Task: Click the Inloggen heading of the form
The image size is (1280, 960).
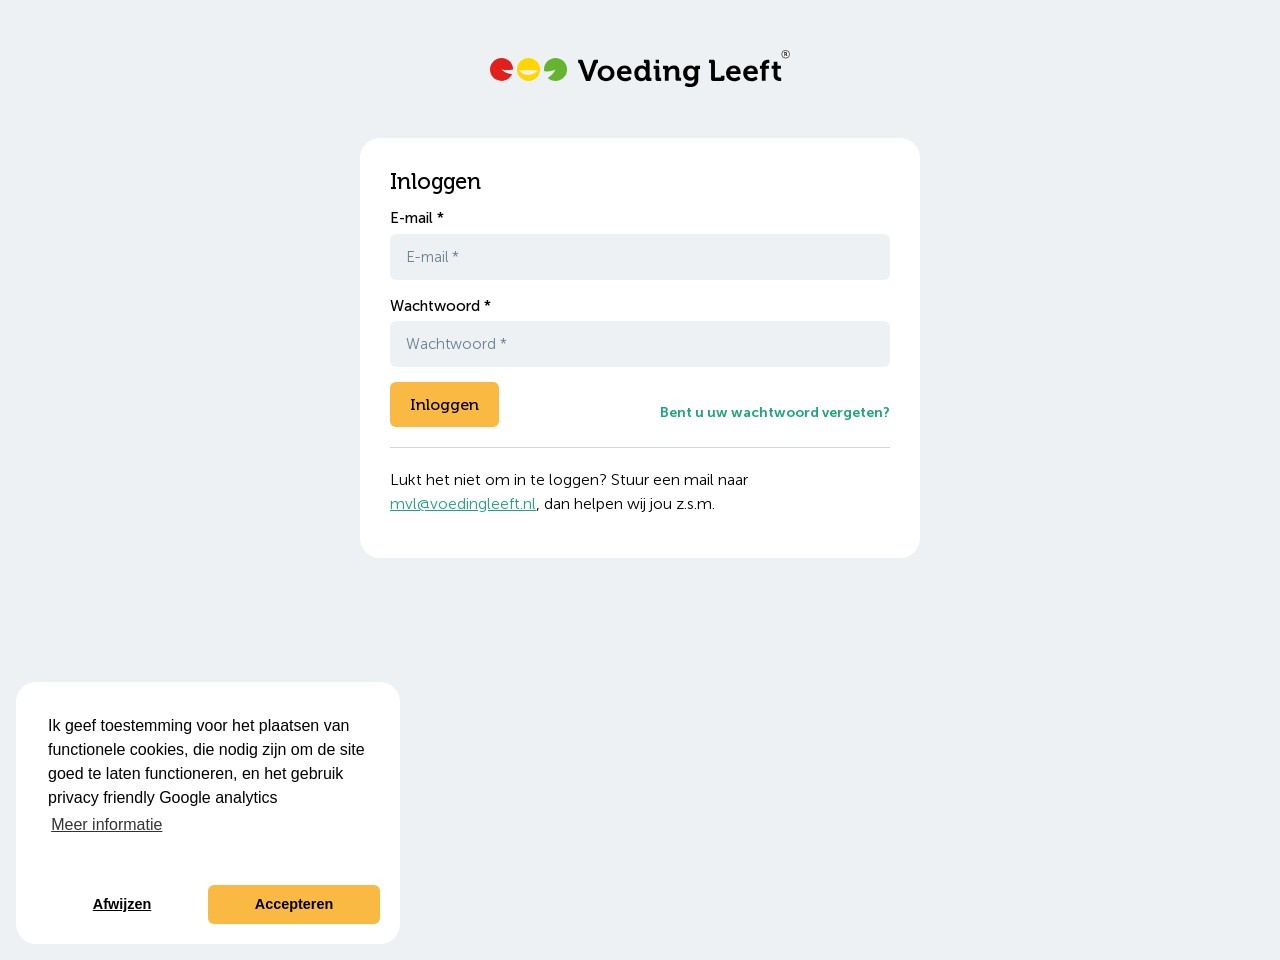Action: tap(435, 181)
